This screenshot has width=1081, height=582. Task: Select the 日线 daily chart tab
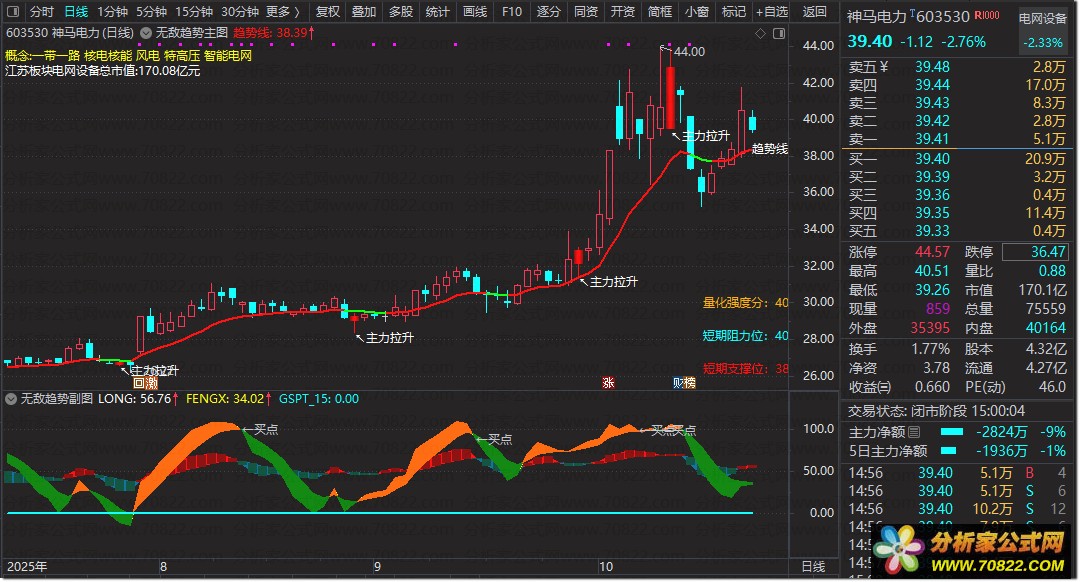(76, 12)
